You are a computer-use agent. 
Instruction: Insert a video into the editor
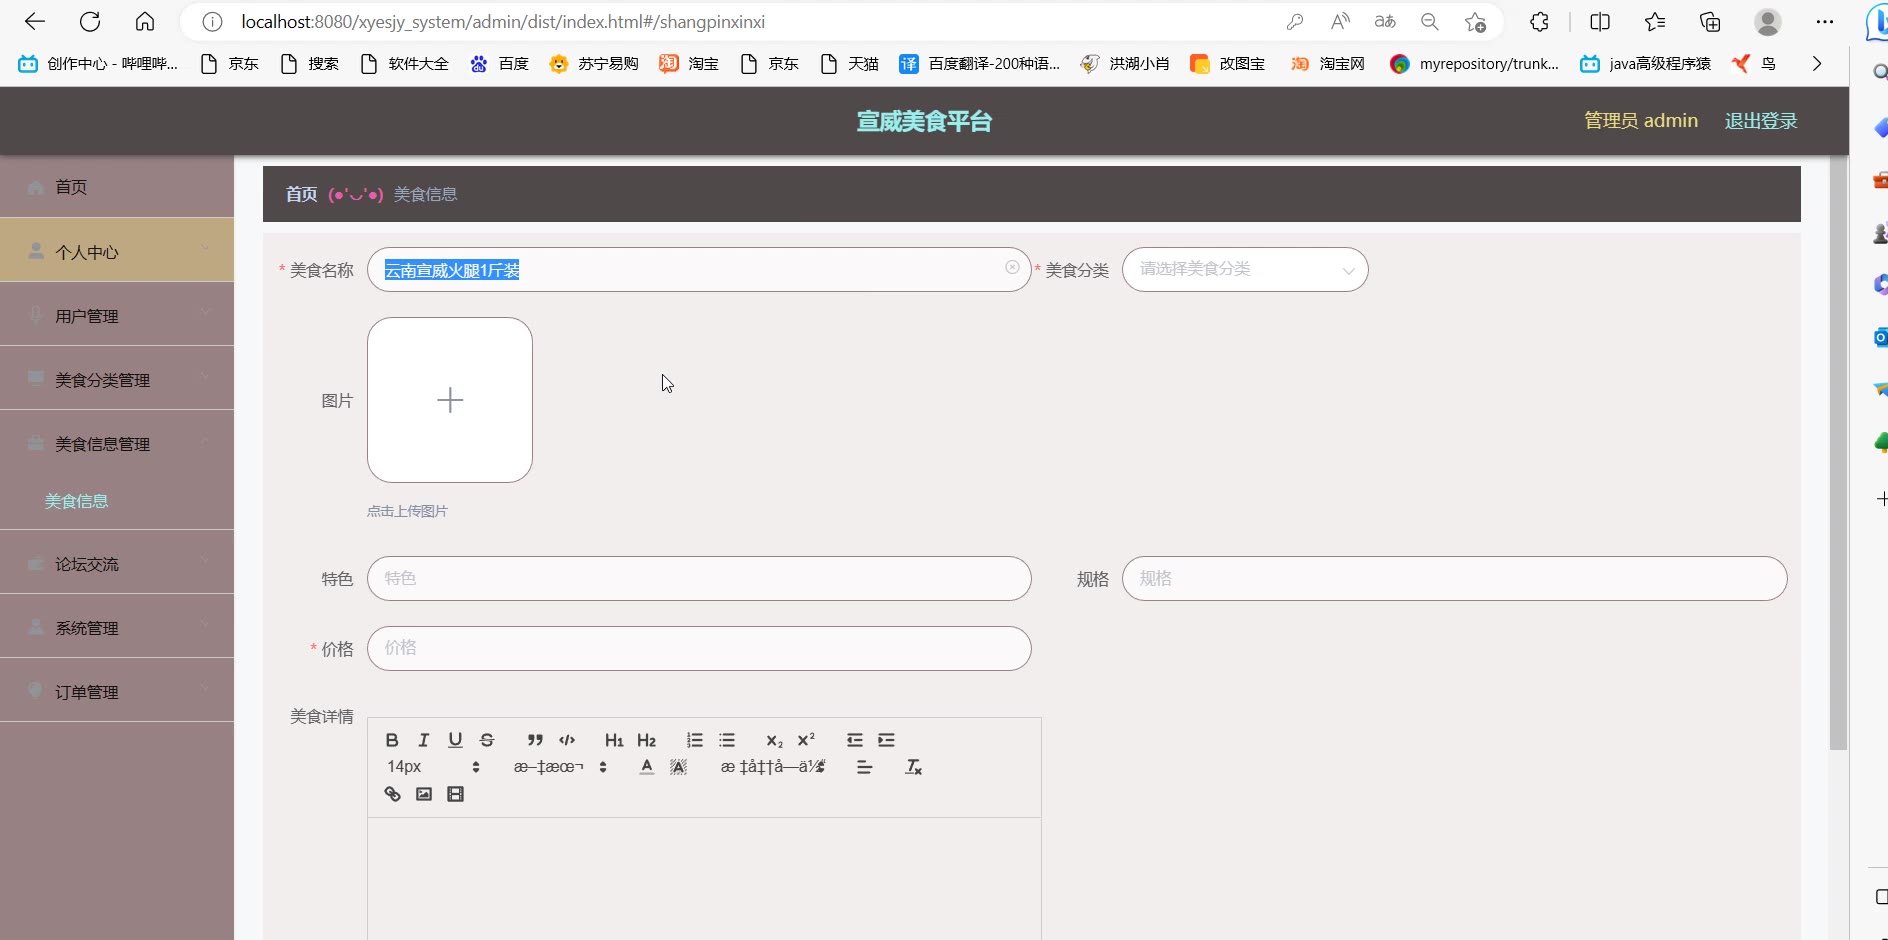455,794
